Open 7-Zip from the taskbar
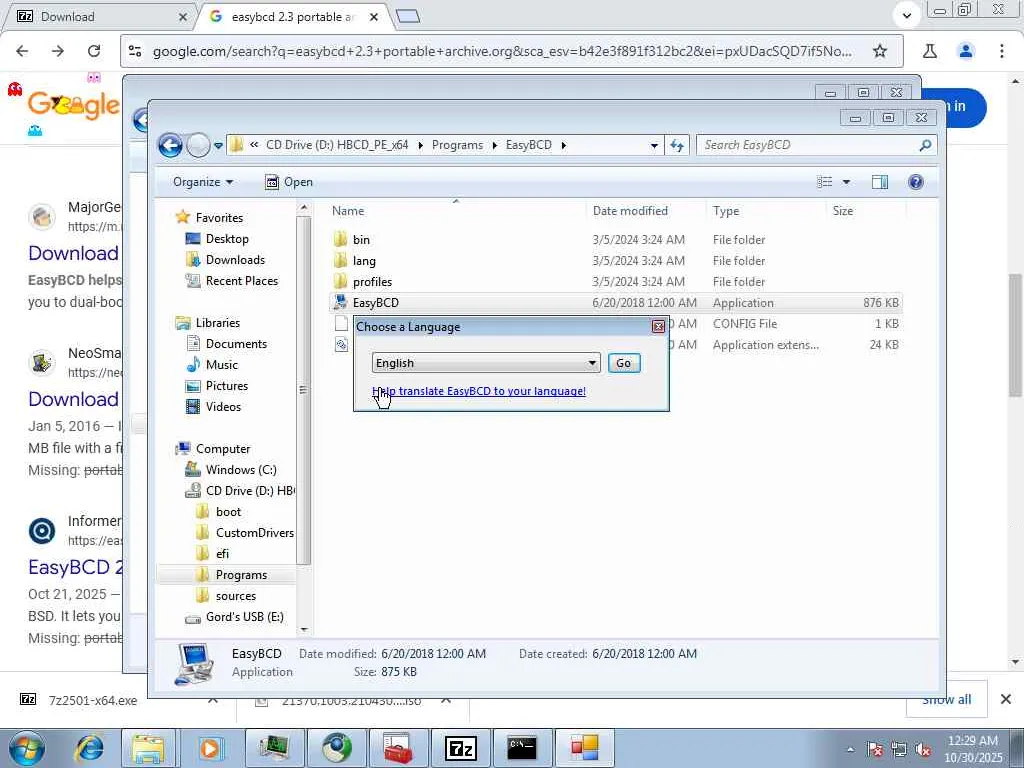 click(461, 748)
